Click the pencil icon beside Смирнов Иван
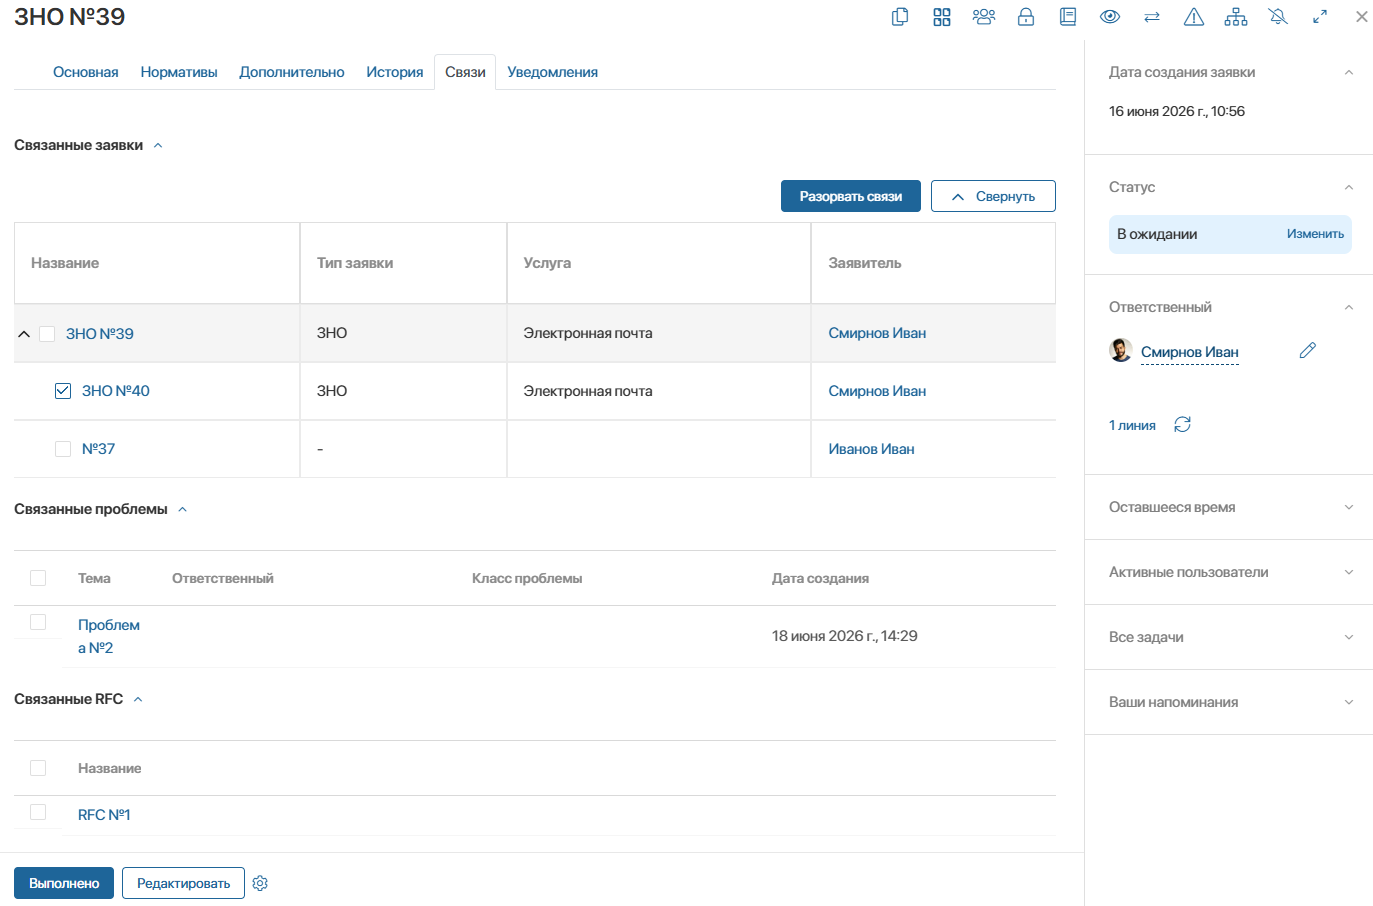1373x906 pixels. (1308, 350)
